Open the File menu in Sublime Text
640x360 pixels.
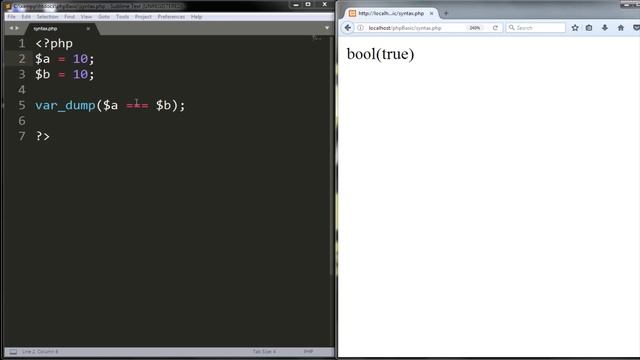[11, 17]
